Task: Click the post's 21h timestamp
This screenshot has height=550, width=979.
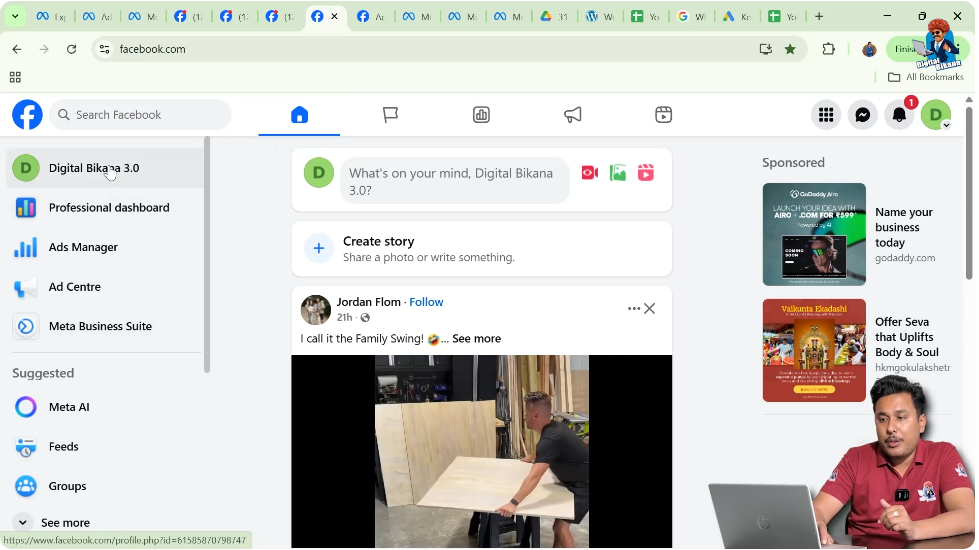Action: click(344, 318)
